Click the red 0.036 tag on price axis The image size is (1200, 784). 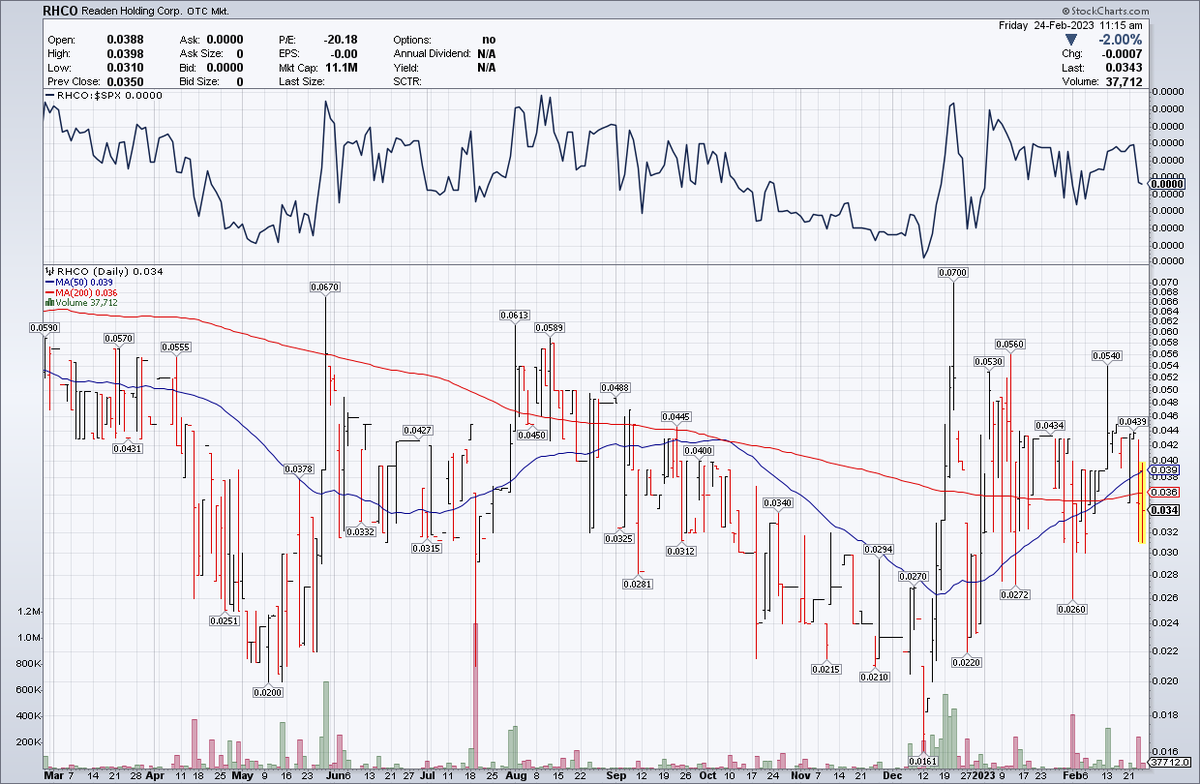point(1164,492)
